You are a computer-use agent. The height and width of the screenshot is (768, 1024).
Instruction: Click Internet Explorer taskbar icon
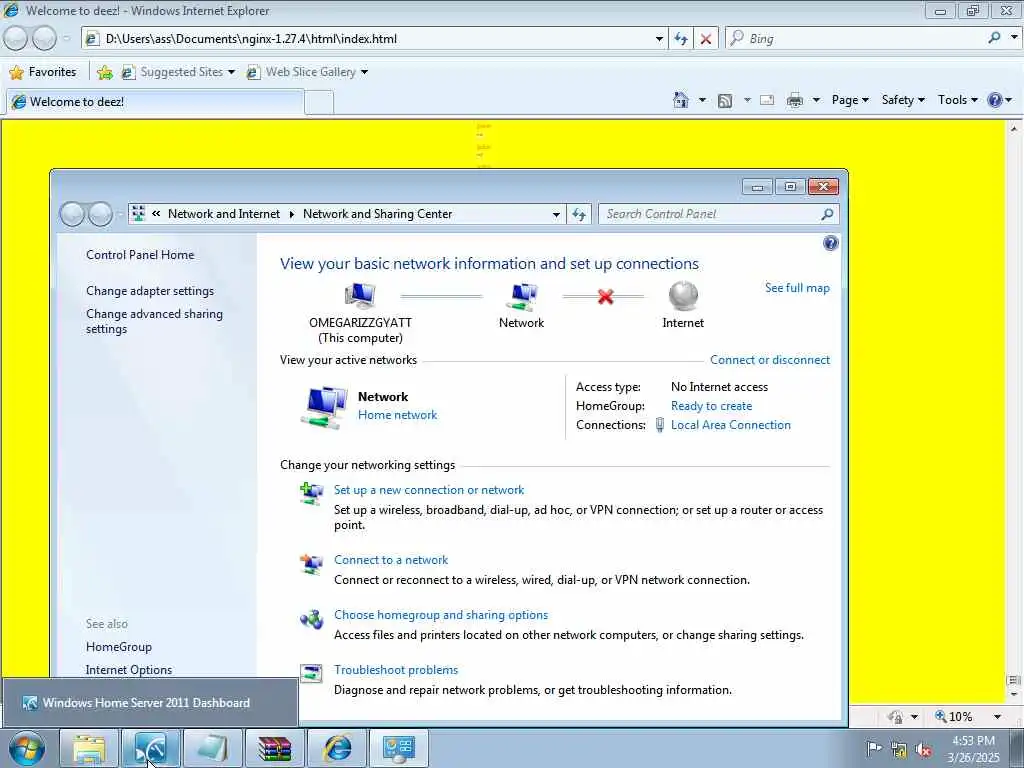pyautogui.click(x=337, y=748)
